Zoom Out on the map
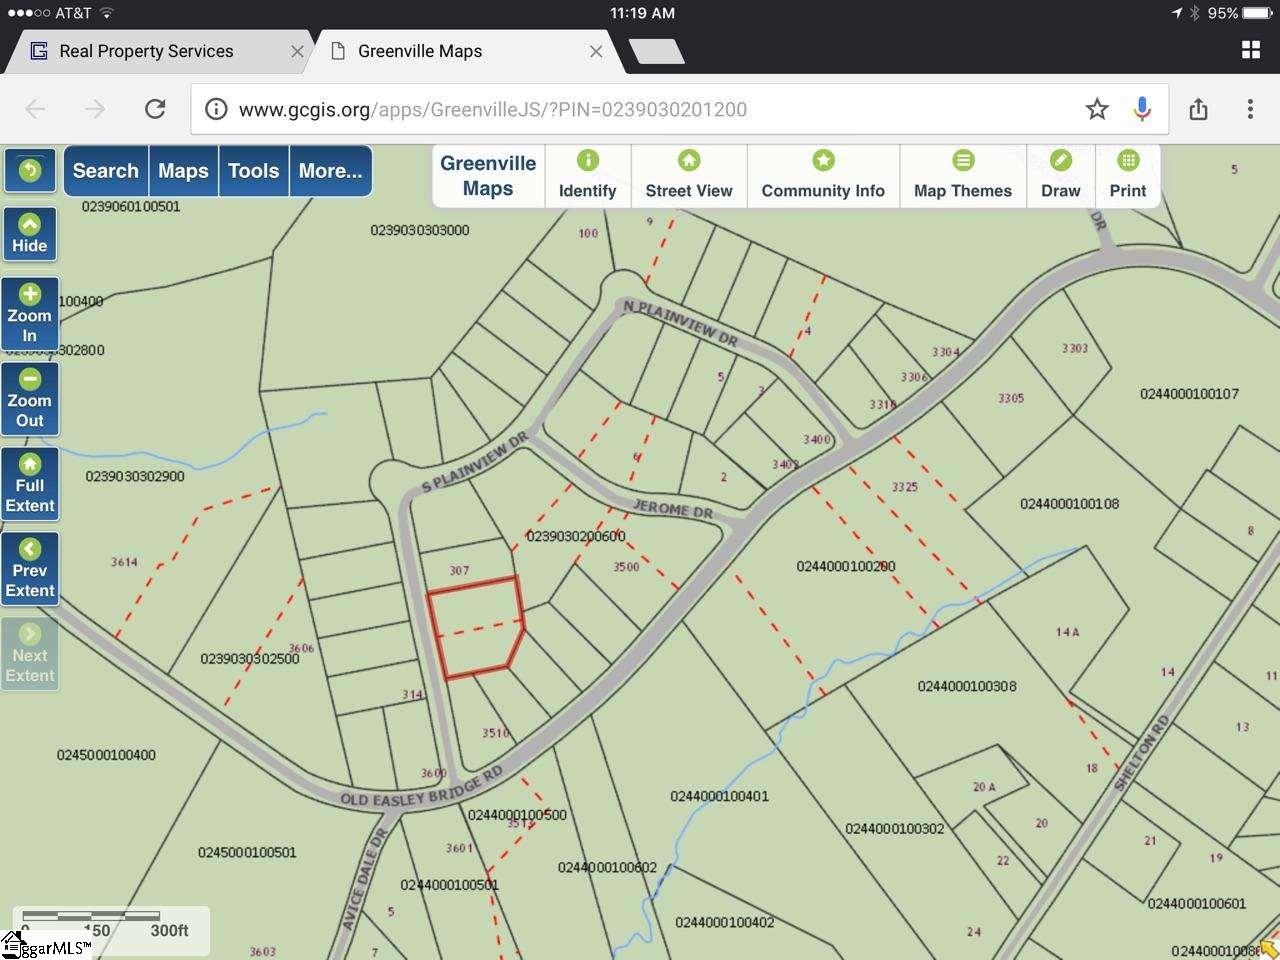The image size is (1280, 960). coord(30,399)
